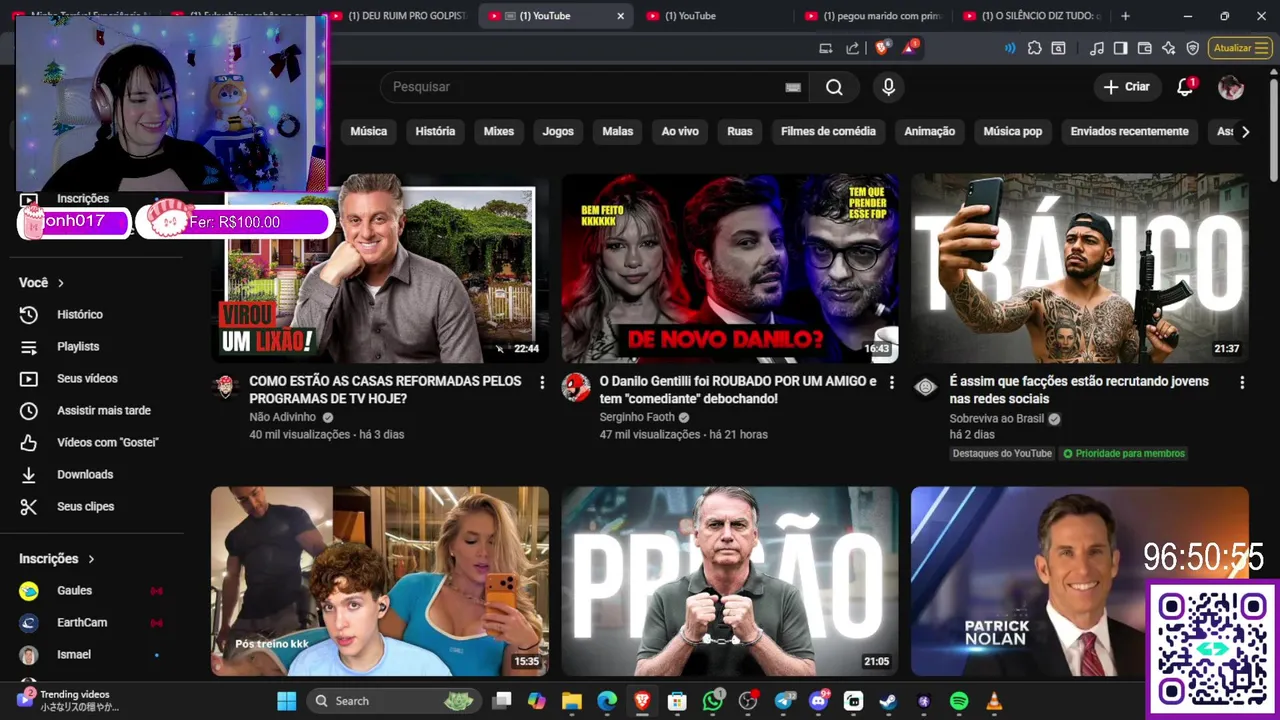Screen dimensions: 1280x720
Task: Open the Brave Wallet icon
Action: (1145, 48)
